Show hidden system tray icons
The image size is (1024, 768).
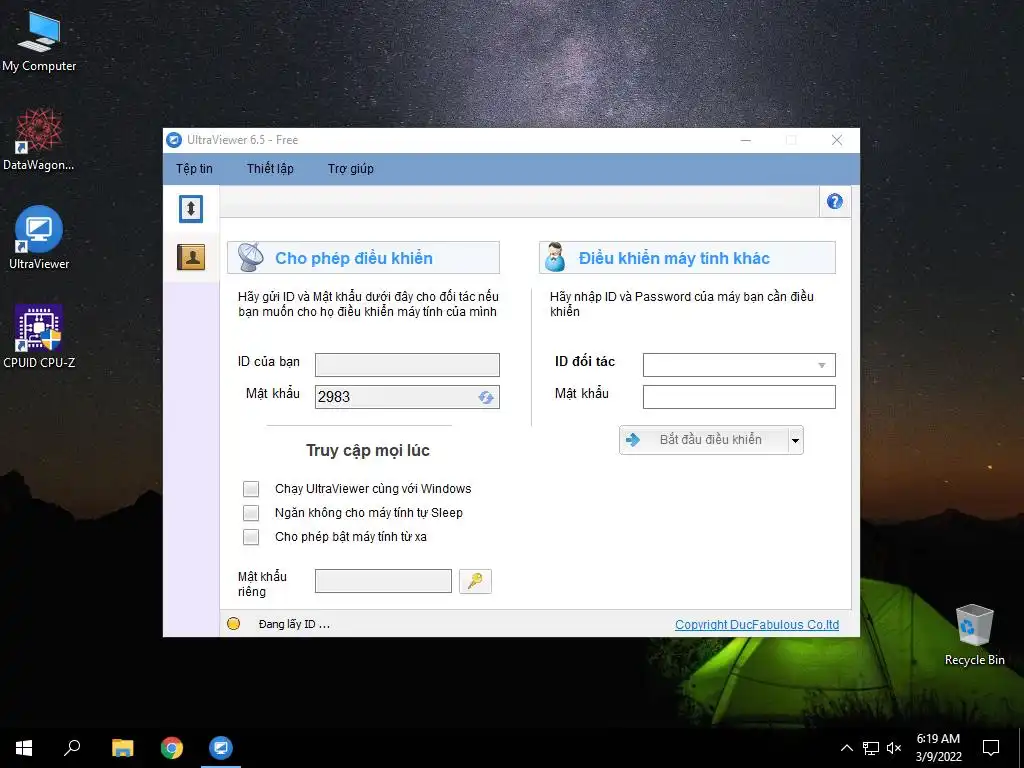846,748
